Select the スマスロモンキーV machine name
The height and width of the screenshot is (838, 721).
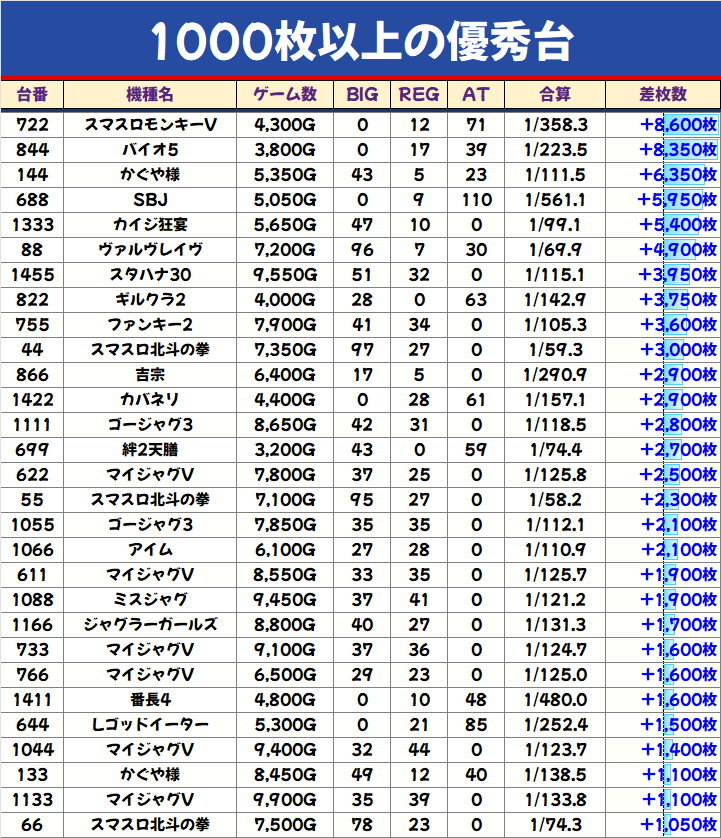click(150, 125)
